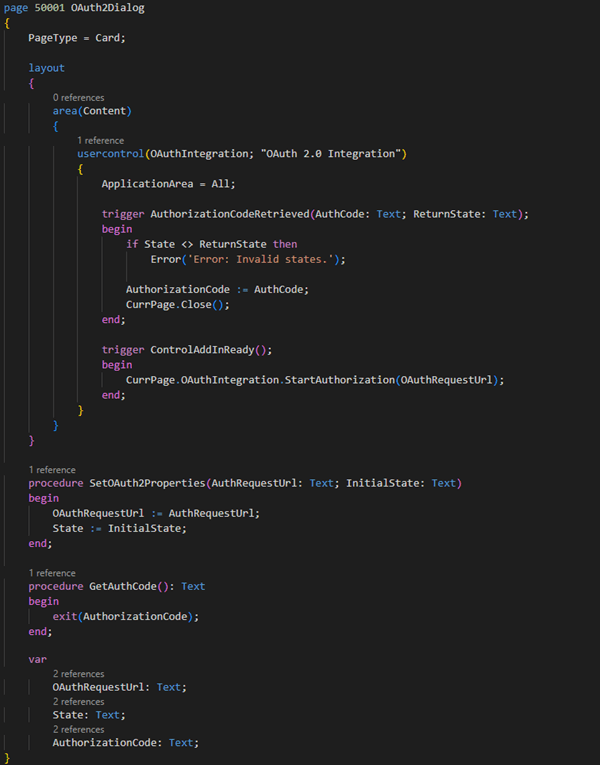Click the 'AuthorizationCodeRetrieved' trigger name
The width and height of the screenshot is (600, 766).
(x=230, y=214)
